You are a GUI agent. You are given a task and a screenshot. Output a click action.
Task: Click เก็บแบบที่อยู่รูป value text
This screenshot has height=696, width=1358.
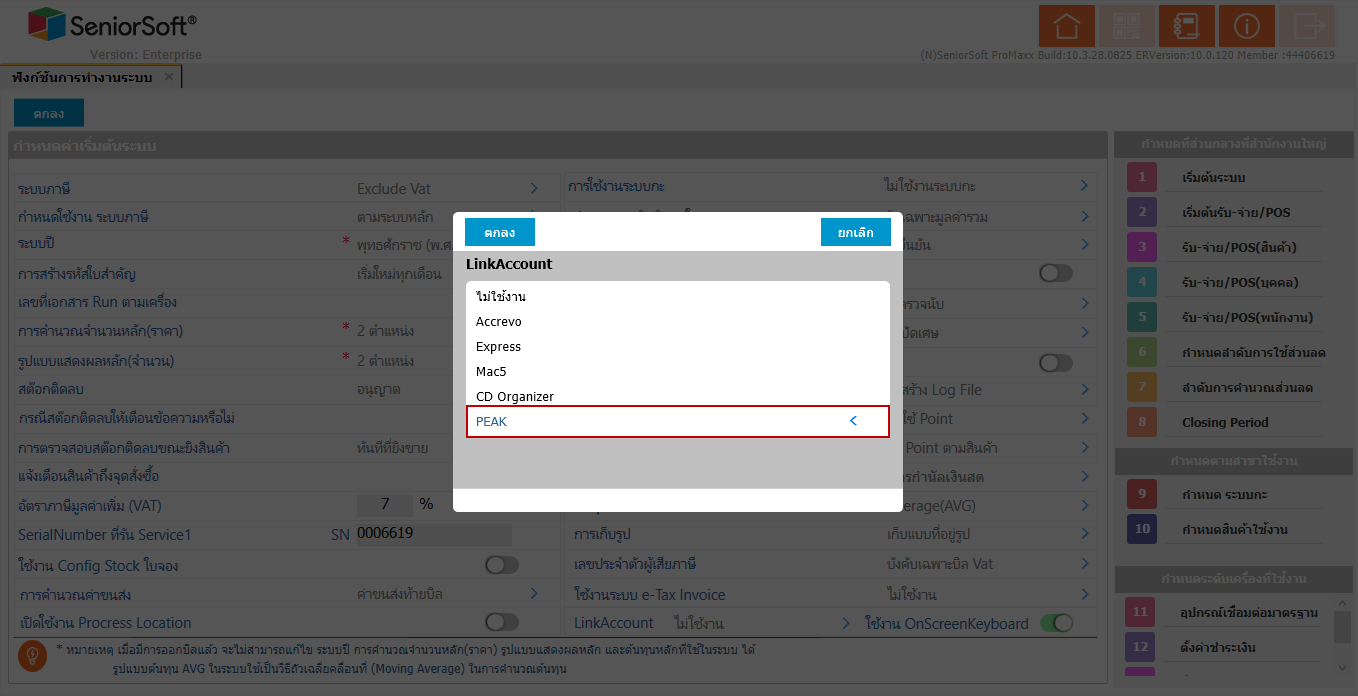930,534
